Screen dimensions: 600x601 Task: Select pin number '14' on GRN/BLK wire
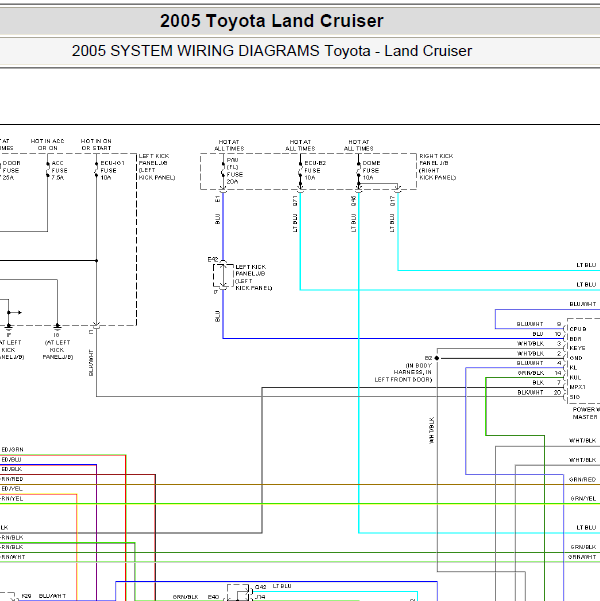click(x=558, y=373)
